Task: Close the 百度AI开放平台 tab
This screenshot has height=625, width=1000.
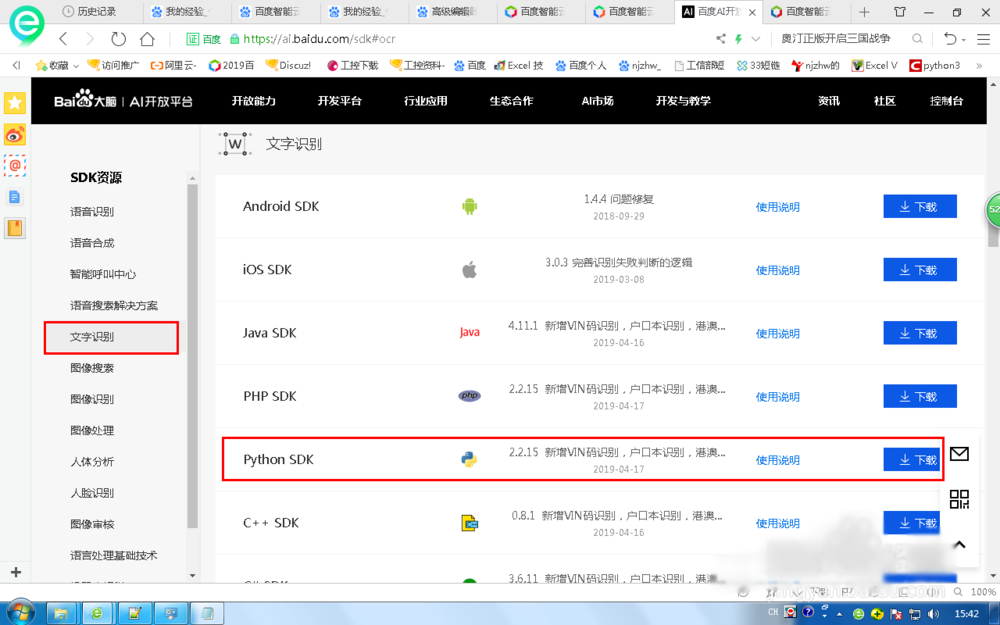Action: [753, 12]
